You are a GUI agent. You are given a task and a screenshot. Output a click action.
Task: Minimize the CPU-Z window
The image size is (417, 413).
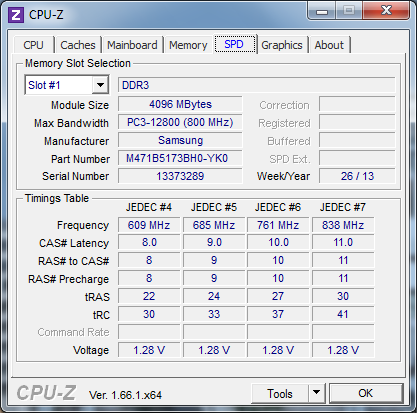322,11
